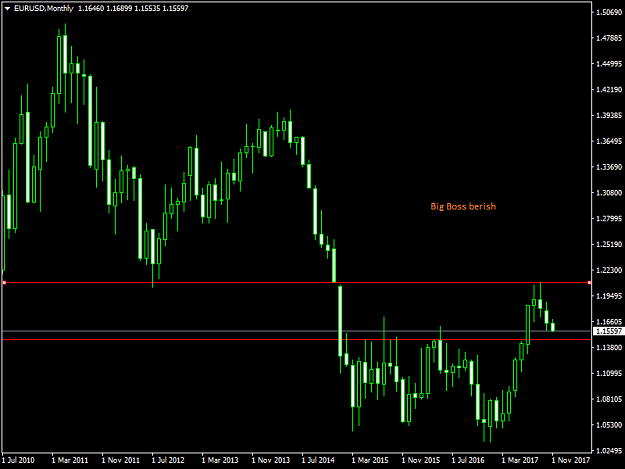This screenshot has width=625, height=469.
Task: Click the '1 Nov 2013' date label
Action: point(271,460)
